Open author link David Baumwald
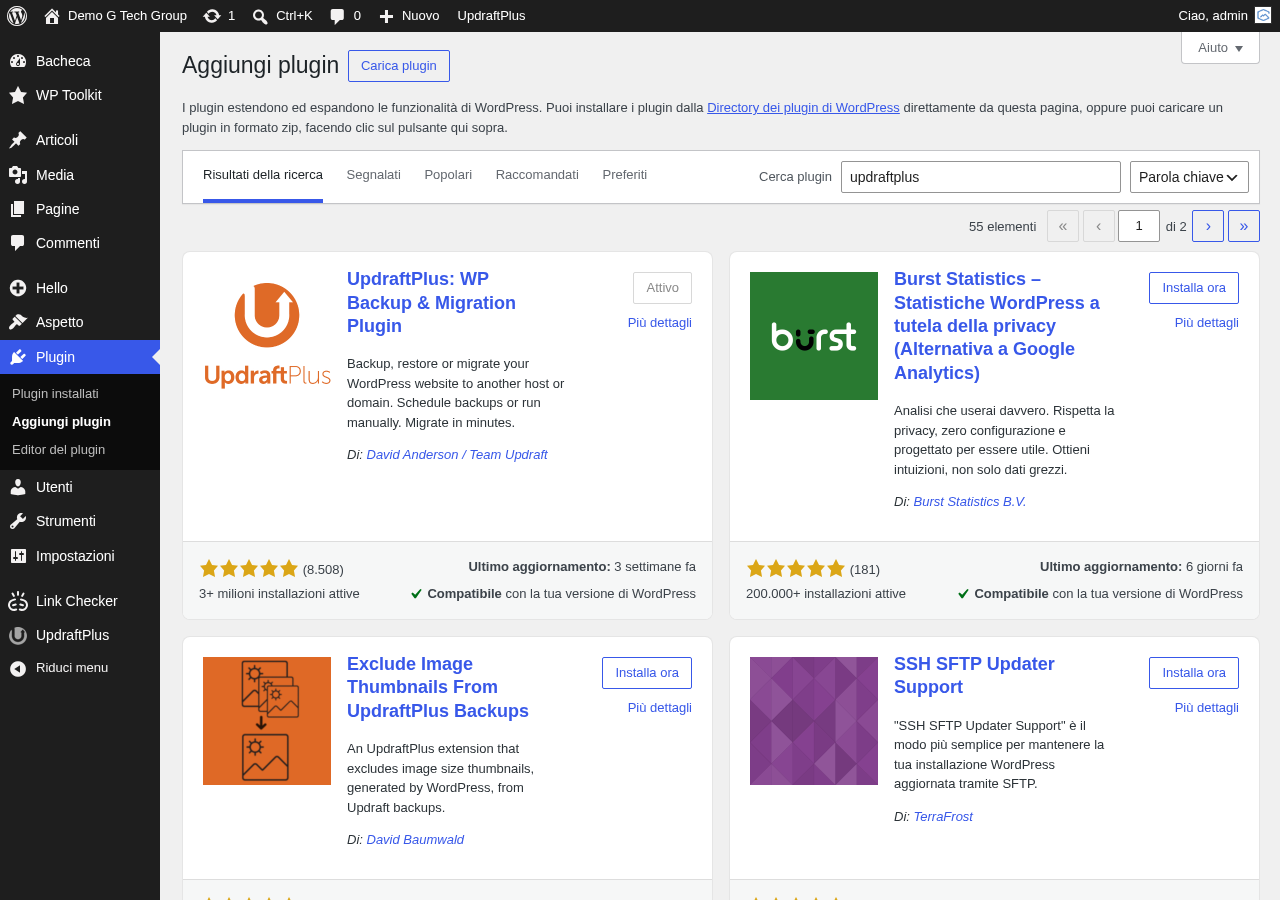 (x=415, y=839)
